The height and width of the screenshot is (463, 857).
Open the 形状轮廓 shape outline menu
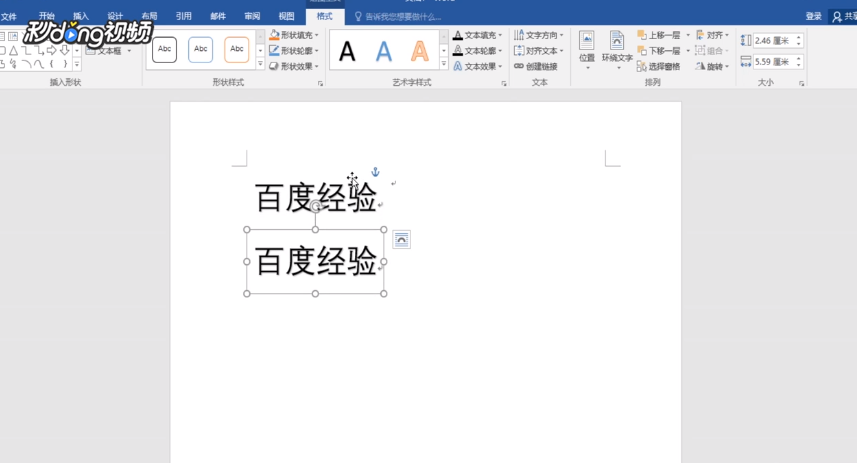(x=294, y=51)
